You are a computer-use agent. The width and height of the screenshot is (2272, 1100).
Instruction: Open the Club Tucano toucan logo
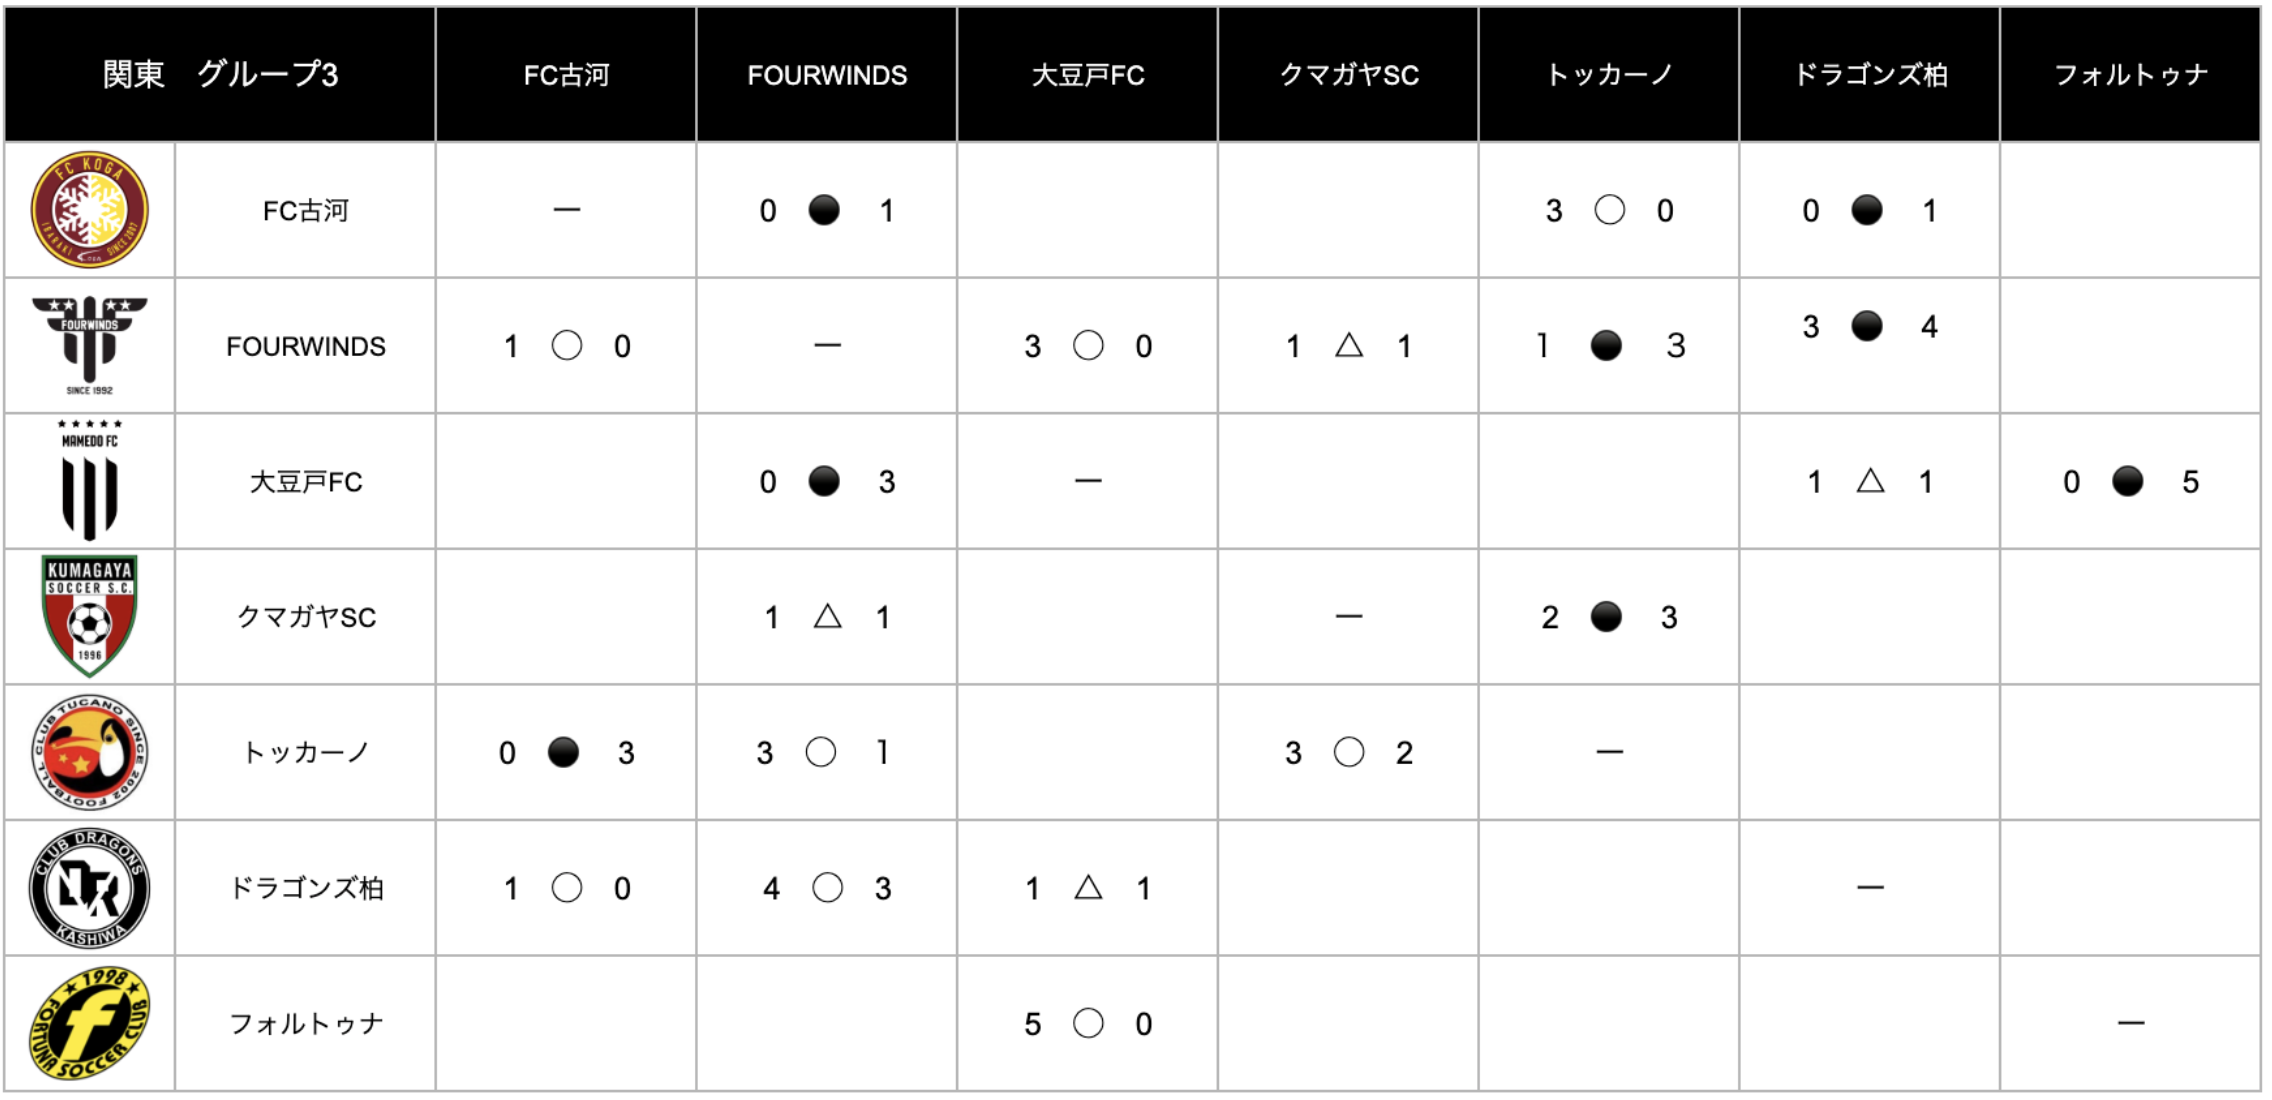[x=90, y=752]
